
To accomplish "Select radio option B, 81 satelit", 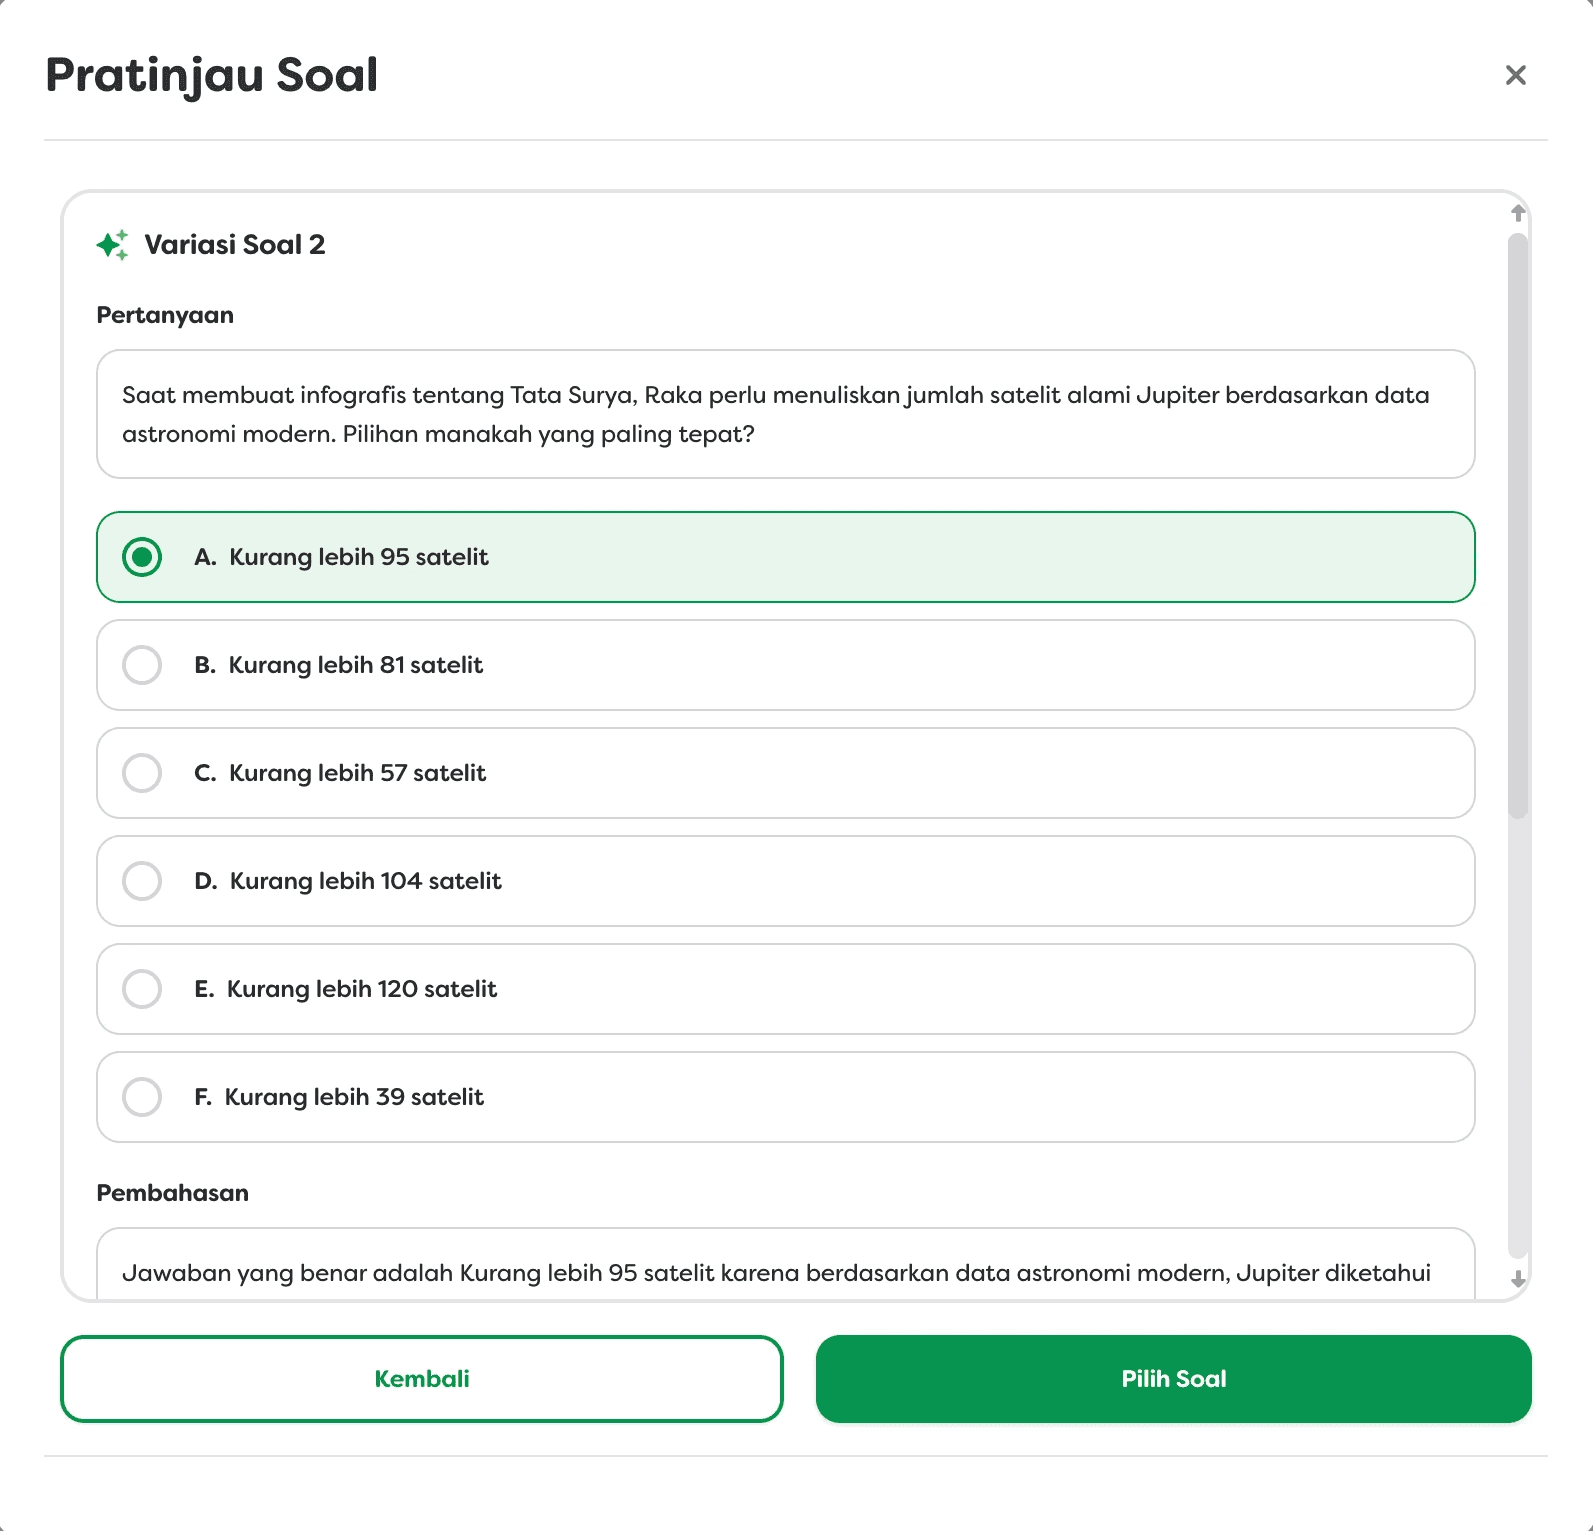I will tap(142, 665).
